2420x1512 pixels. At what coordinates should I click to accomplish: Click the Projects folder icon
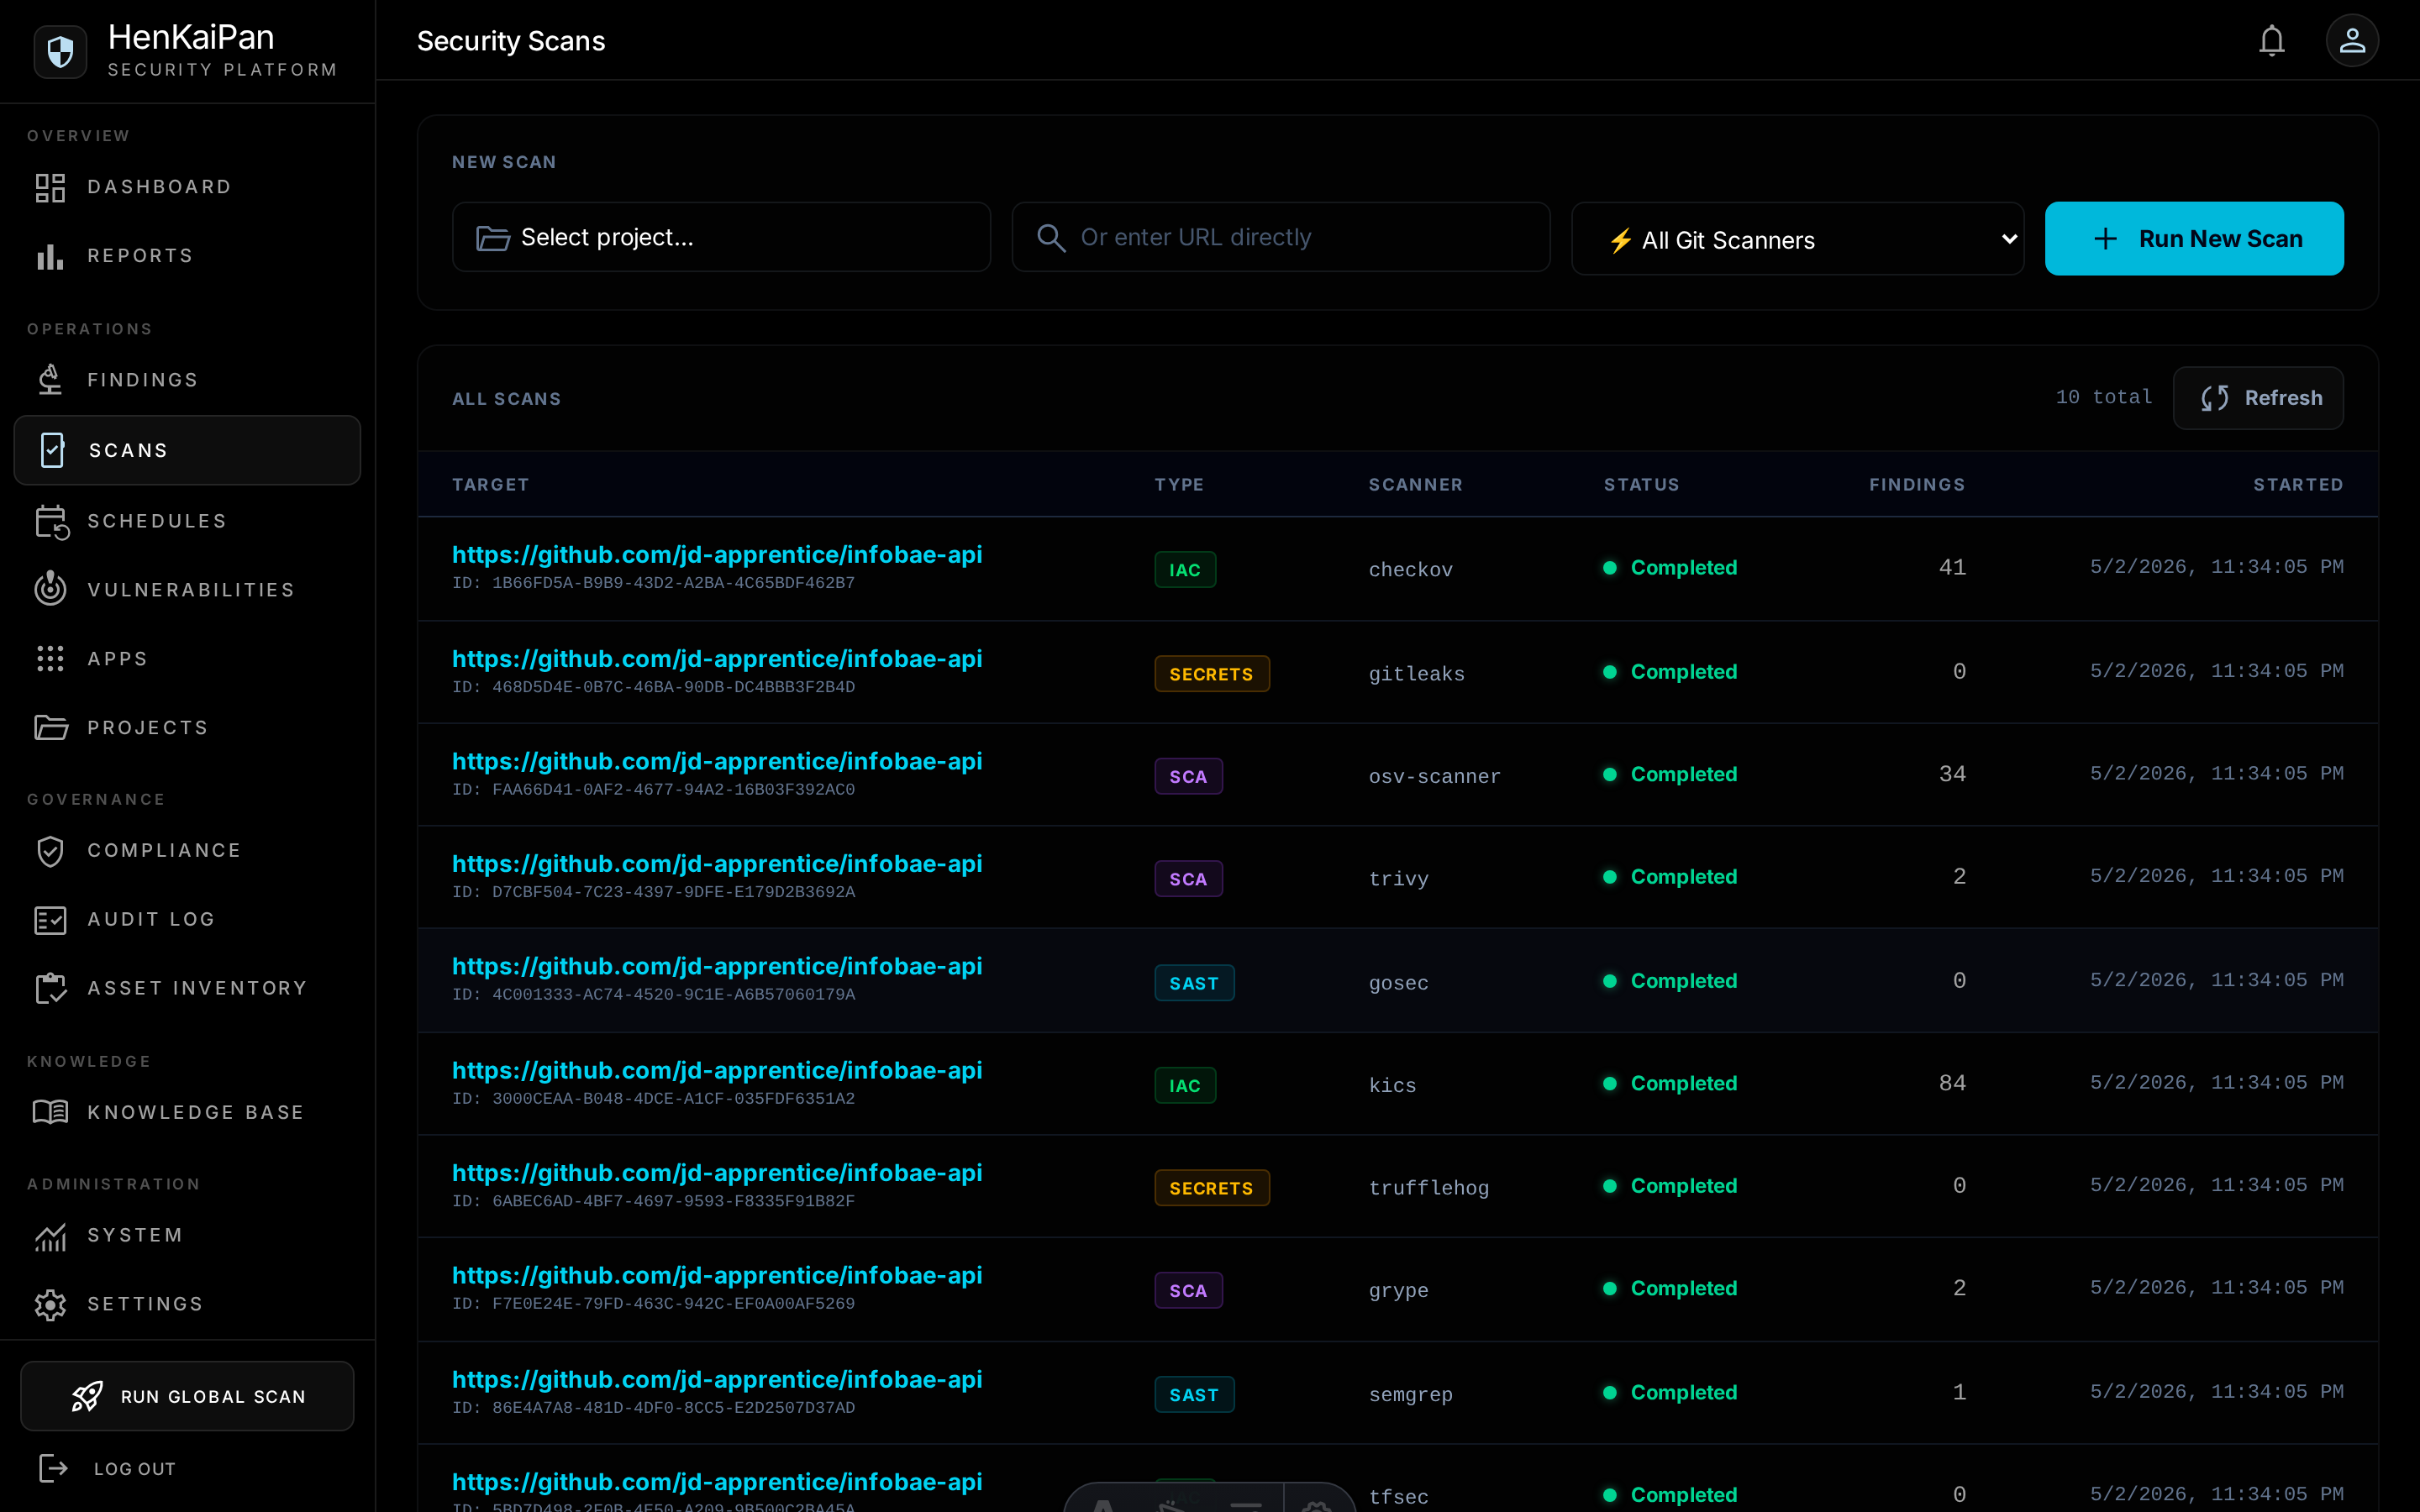click(51, 727)
